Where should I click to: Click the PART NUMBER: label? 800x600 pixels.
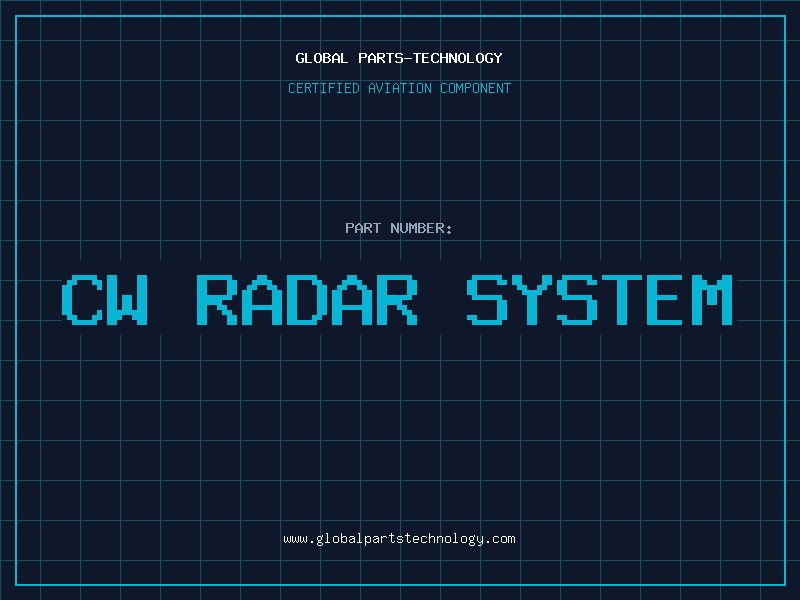(398, 228)
